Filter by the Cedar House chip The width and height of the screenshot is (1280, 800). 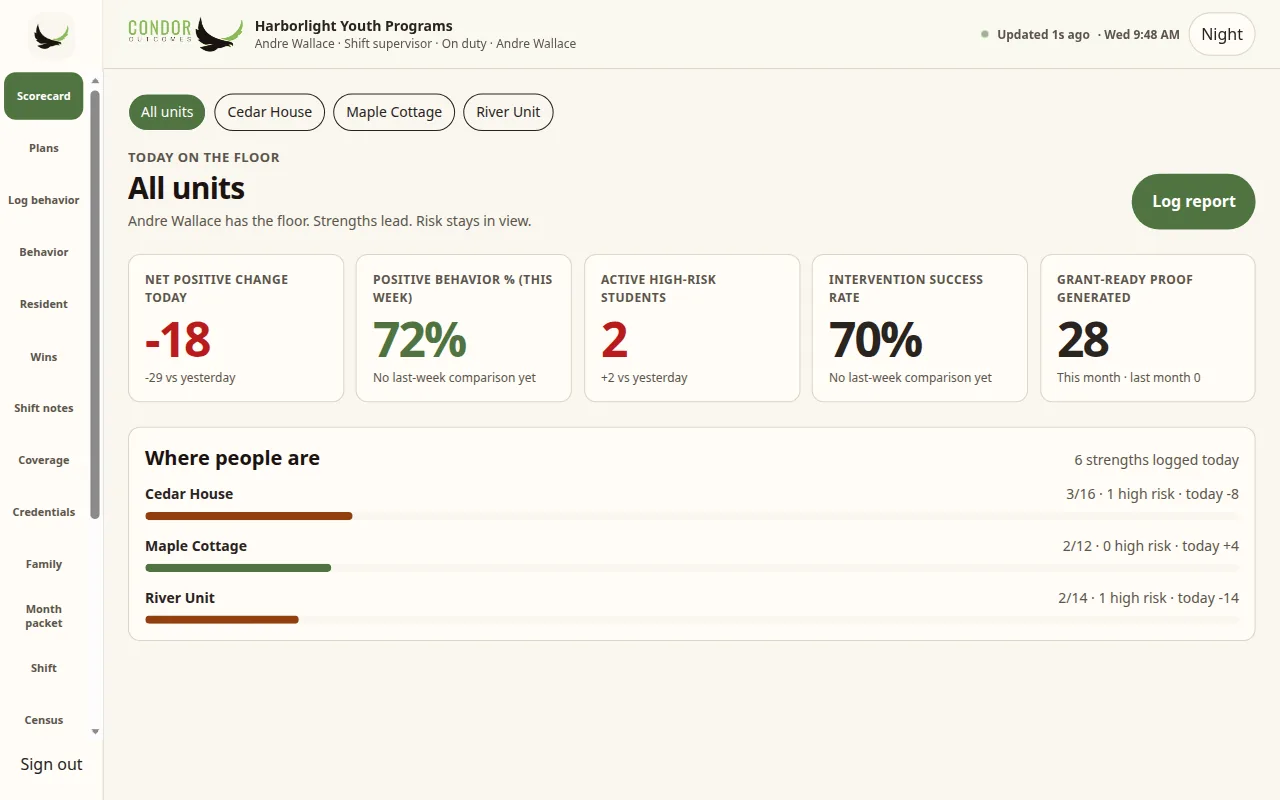270,112
